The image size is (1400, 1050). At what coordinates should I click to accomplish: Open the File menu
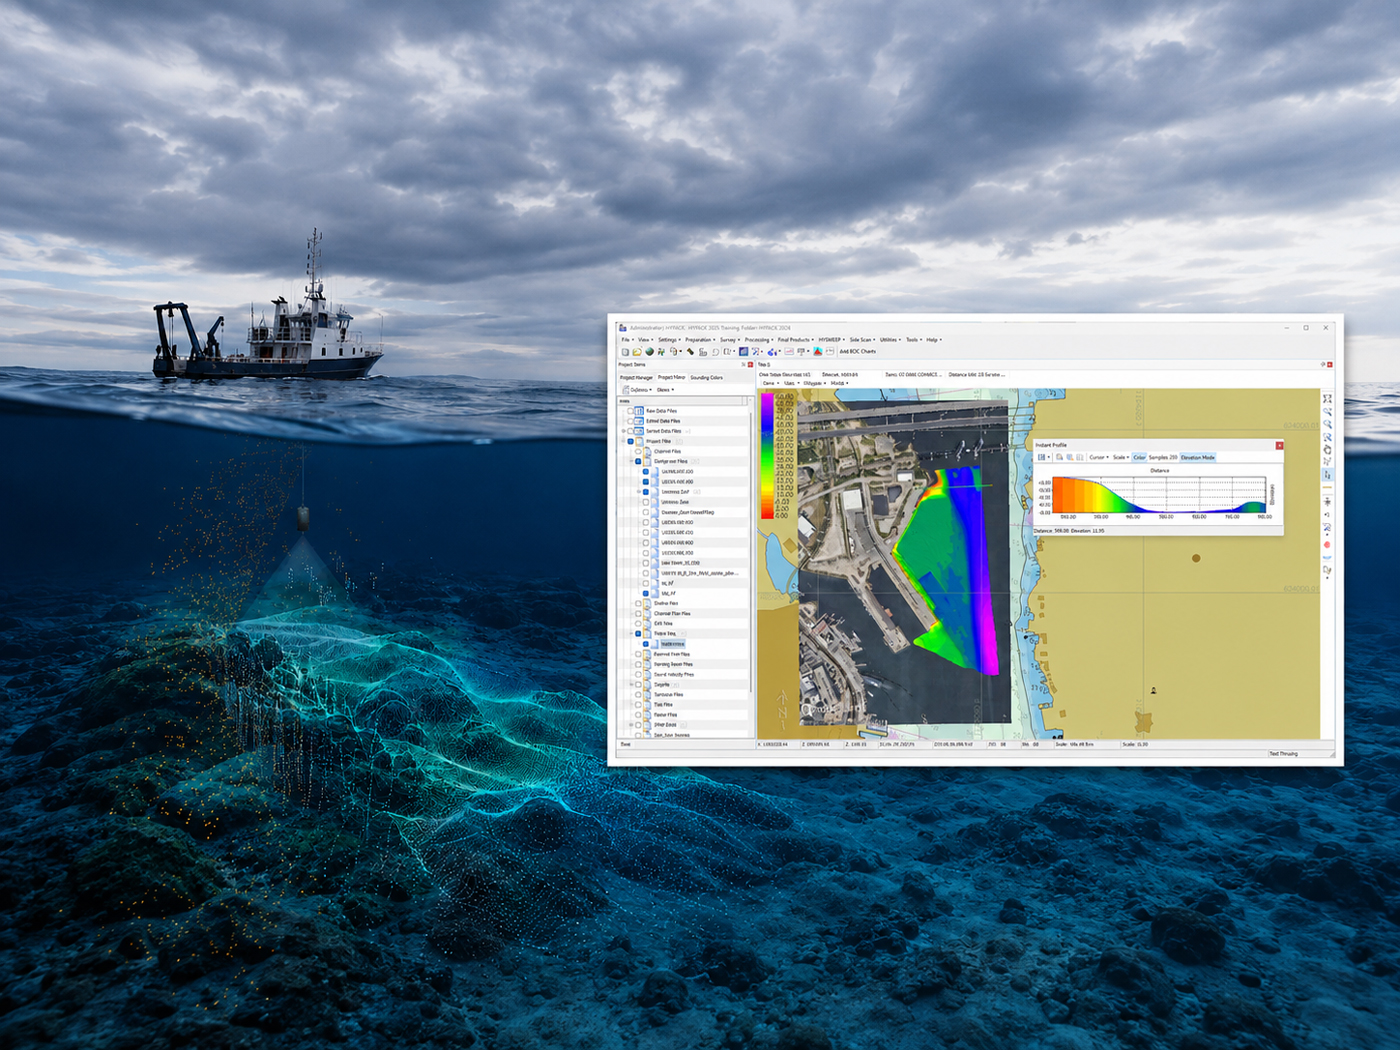[x=626, y=340]
